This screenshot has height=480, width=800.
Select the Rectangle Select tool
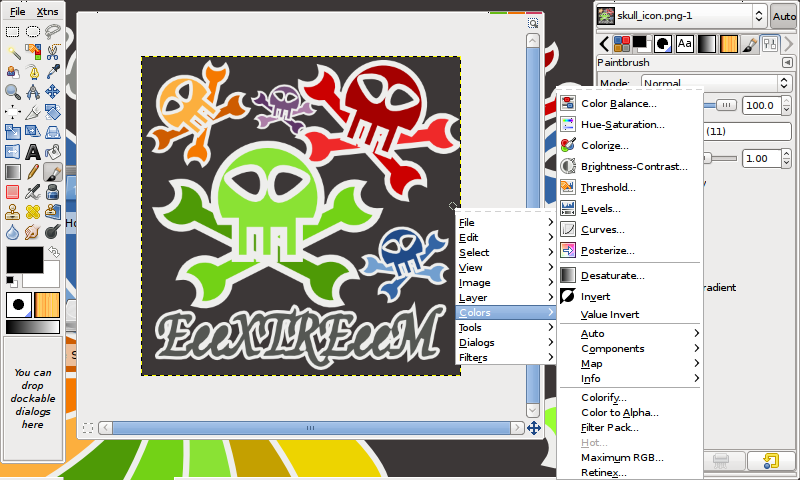click(x=12, y=32)
